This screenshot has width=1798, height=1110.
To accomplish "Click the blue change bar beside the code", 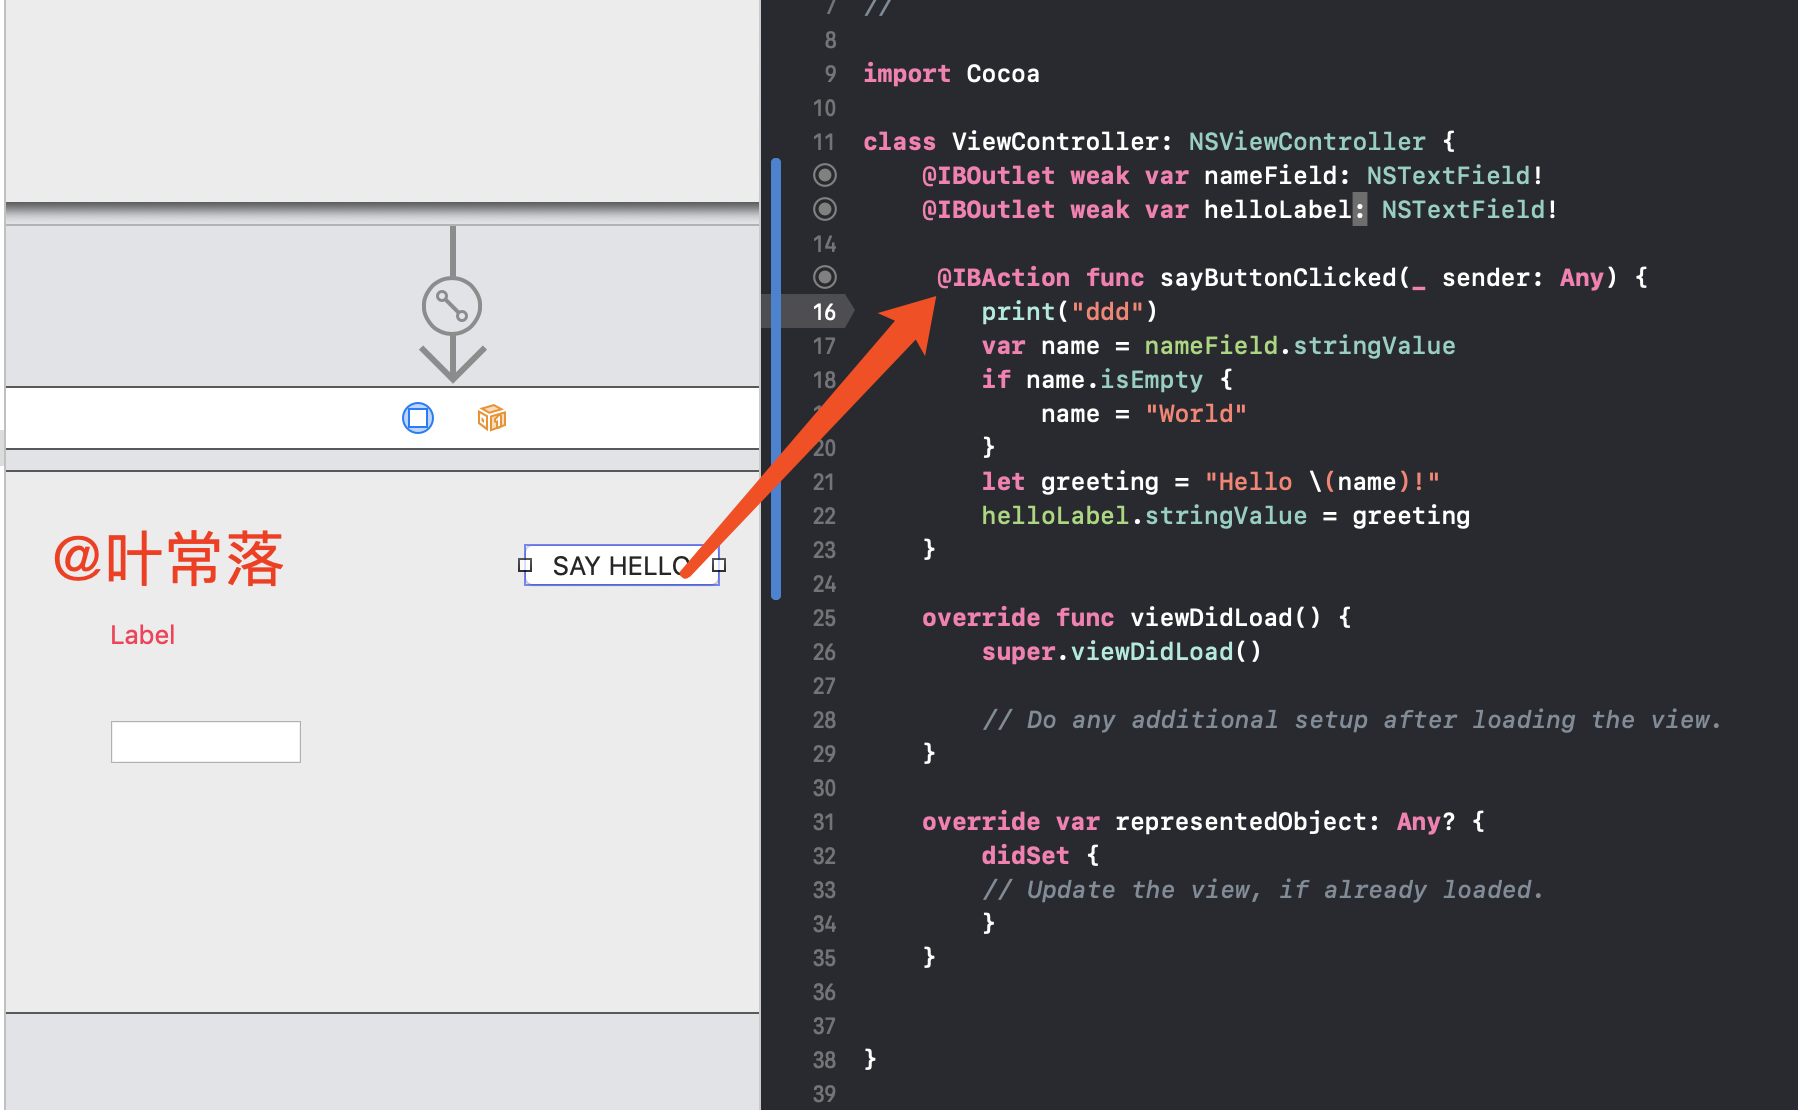I will click(776, 378).
